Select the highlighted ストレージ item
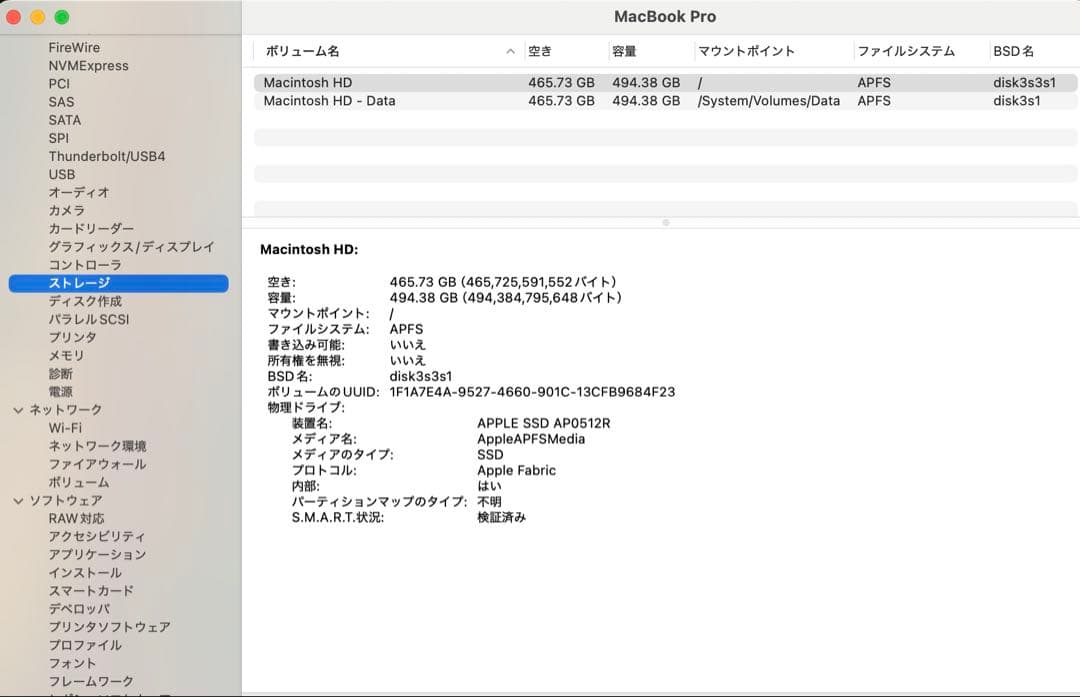The image size is (1080, 697). [x=118, y=283]
